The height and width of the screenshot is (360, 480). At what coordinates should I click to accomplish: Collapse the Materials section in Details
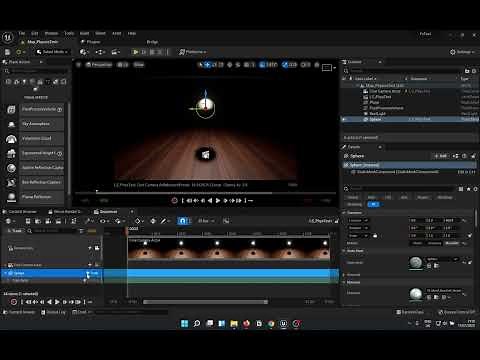pyautogui.click(x=344, y=282)
